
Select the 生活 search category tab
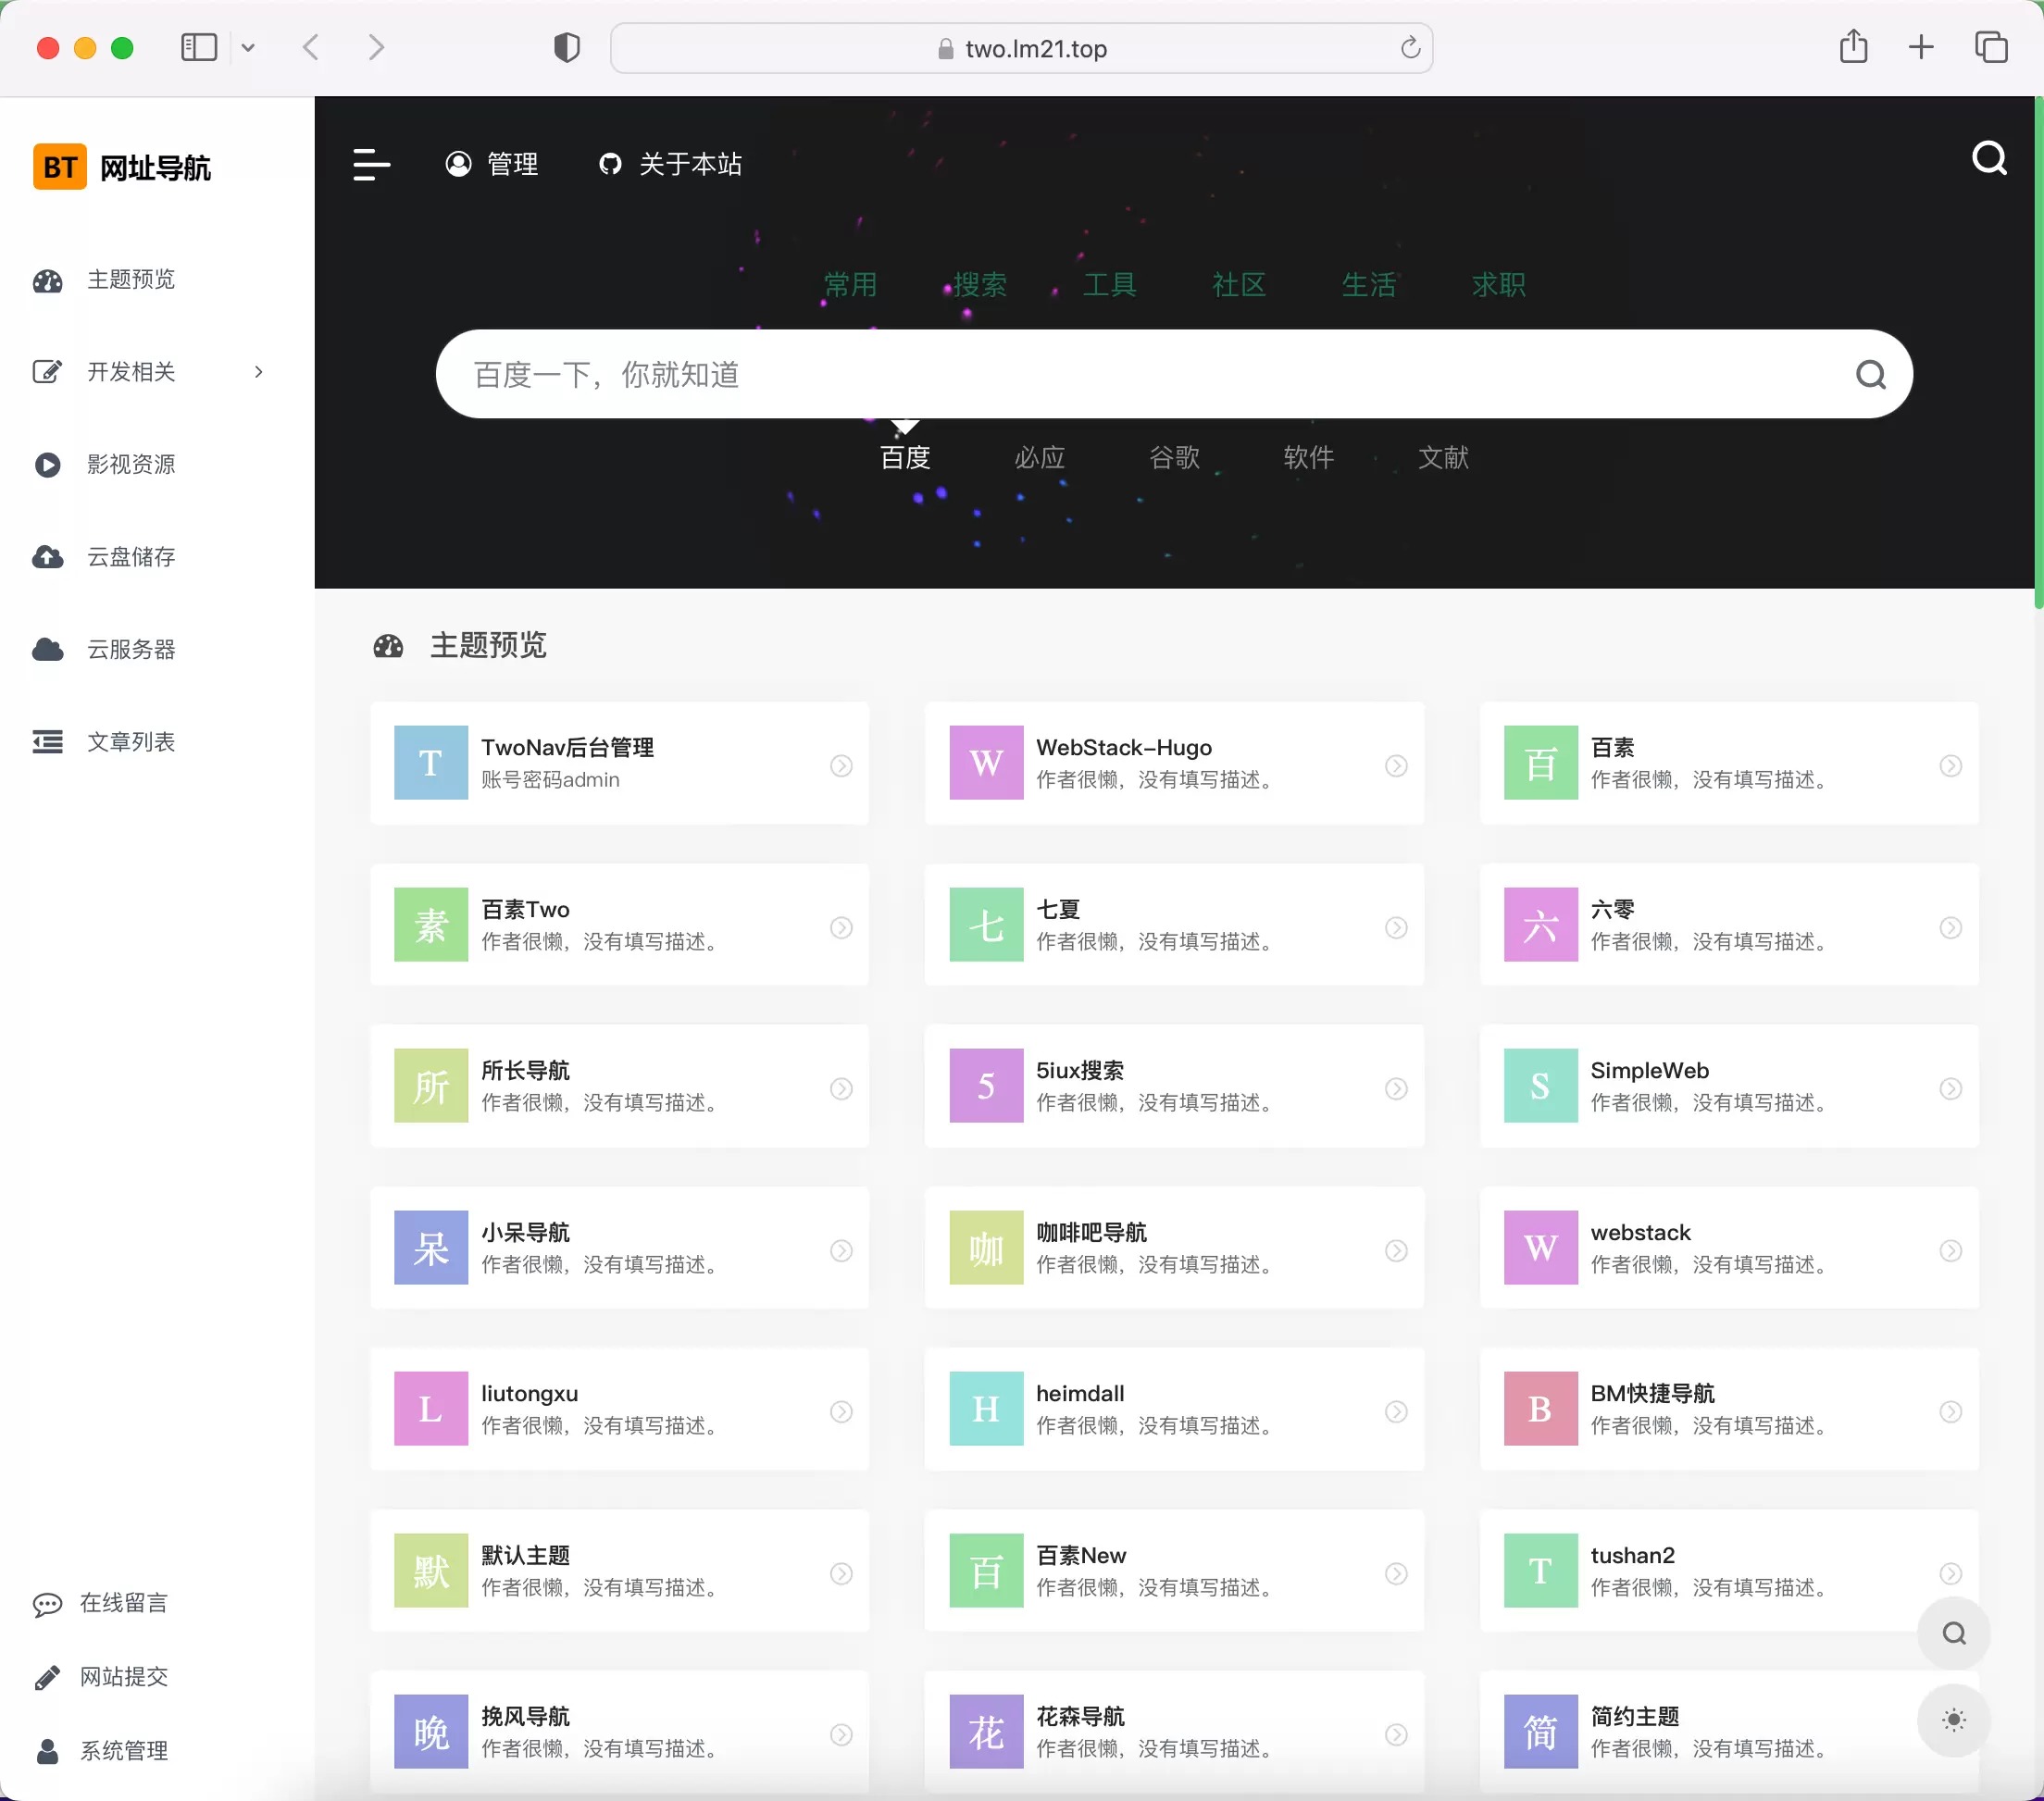tap(1369, 285)
